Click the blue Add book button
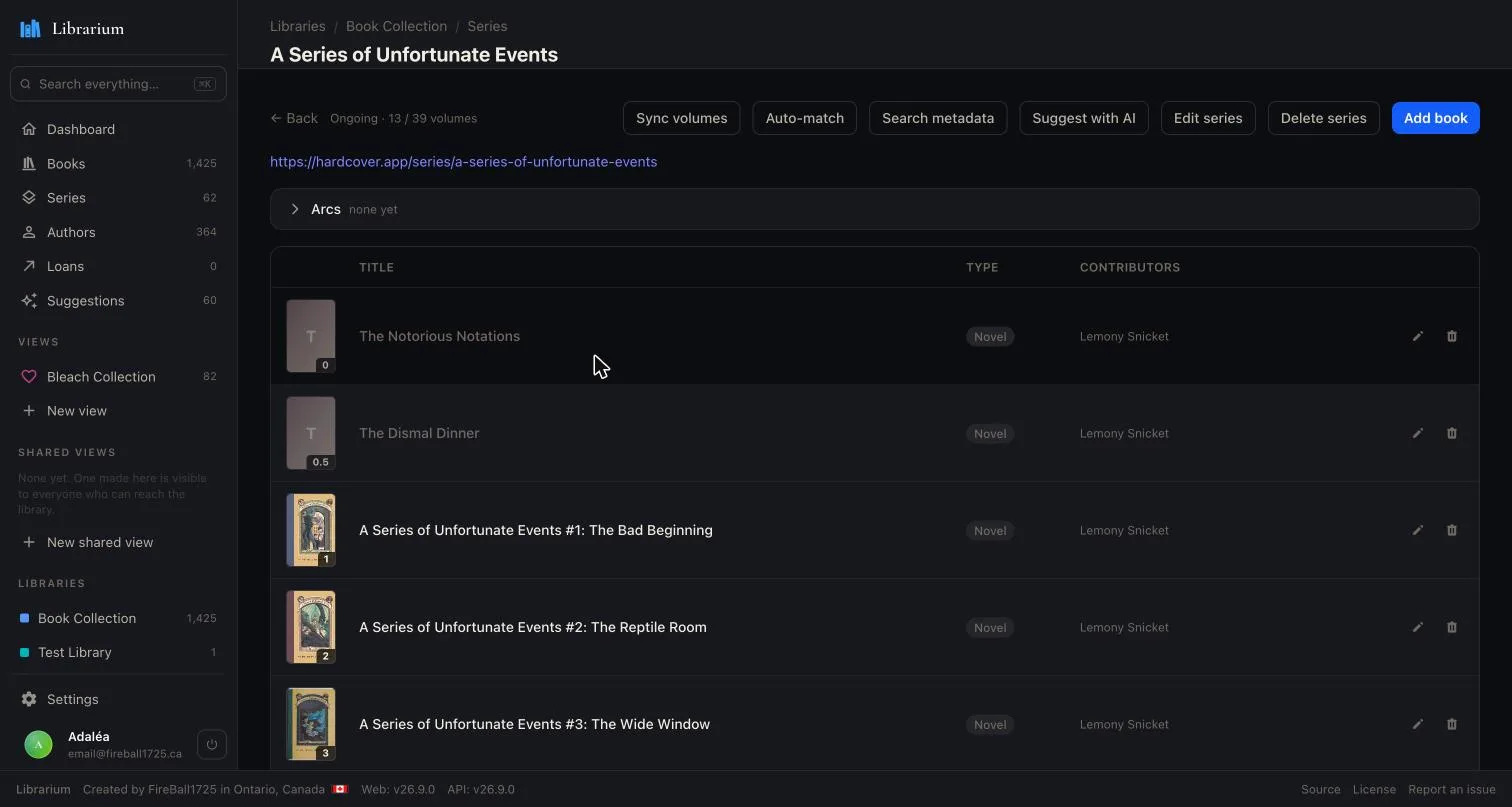Screen dimensions: 1512x807 pyautogui.click(x=1436, y=118)
